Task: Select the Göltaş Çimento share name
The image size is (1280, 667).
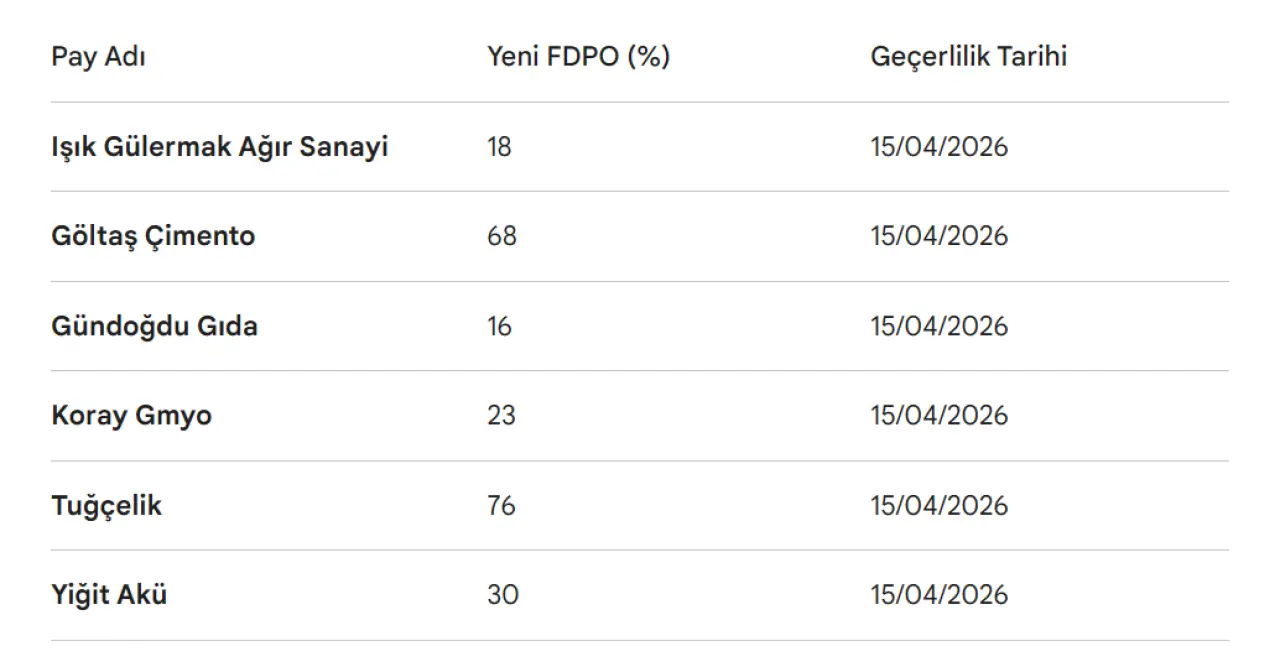Action: click(x=153, y=236)
